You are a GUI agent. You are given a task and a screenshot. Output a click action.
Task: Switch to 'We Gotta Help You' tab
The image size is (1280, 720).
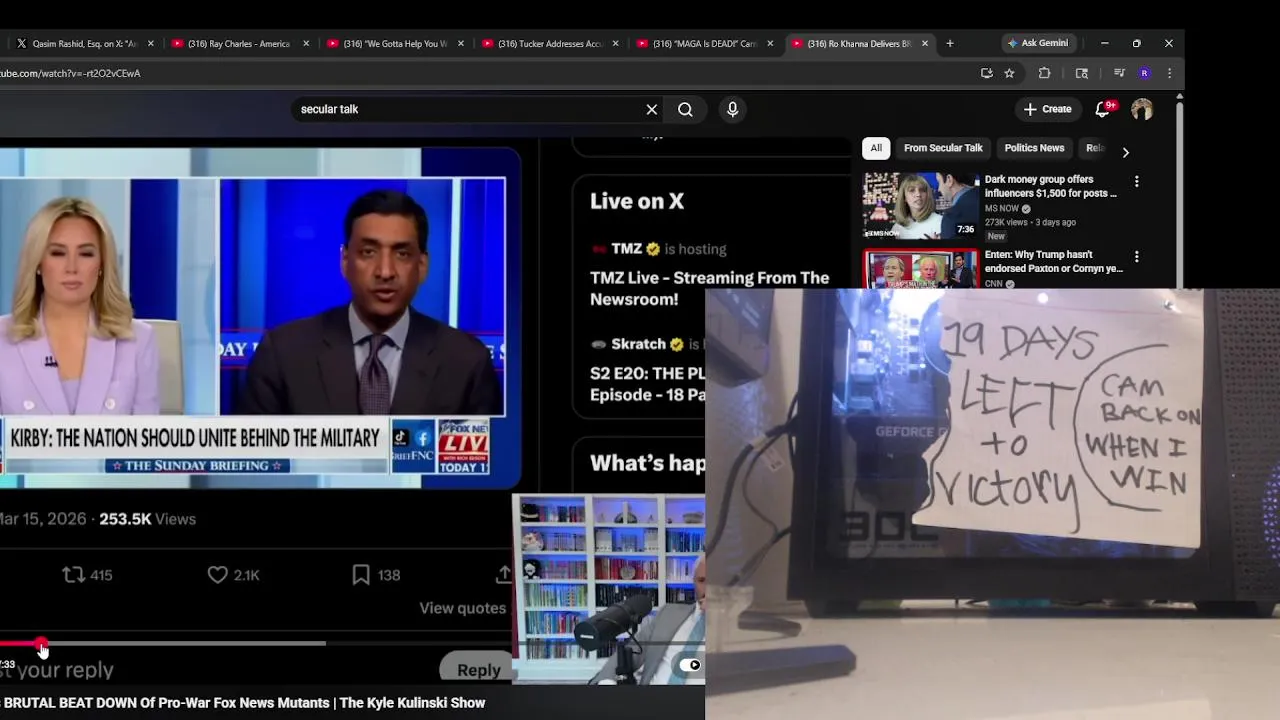click(393, 43)
